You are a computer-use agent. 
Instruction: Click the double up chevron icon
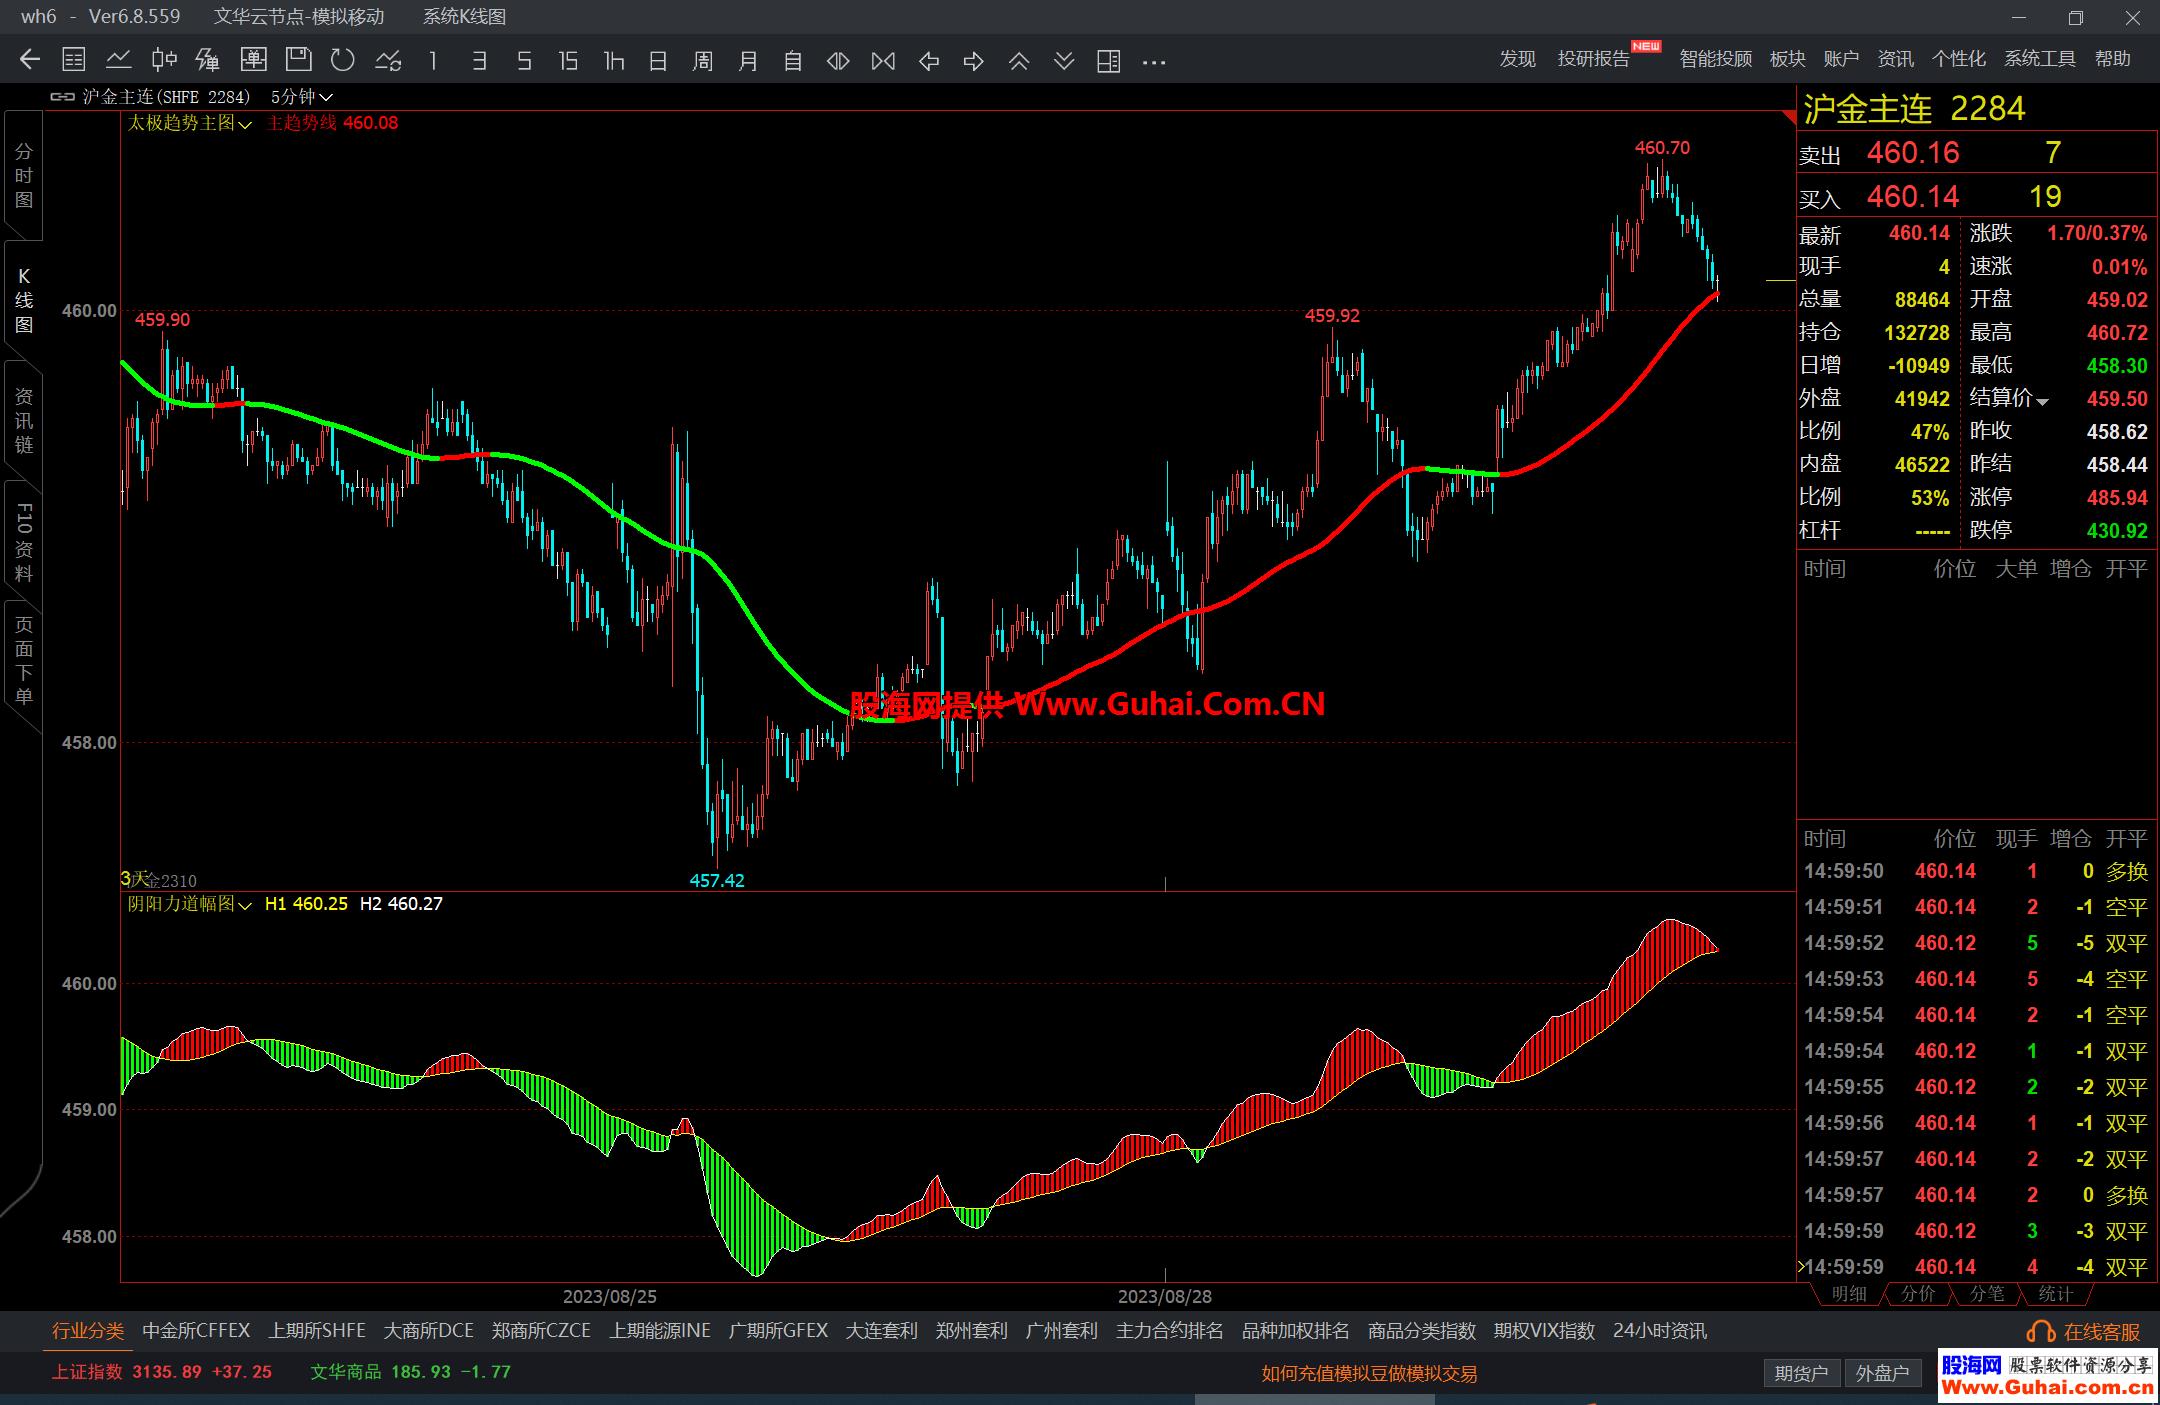(x=1019, y=61)
